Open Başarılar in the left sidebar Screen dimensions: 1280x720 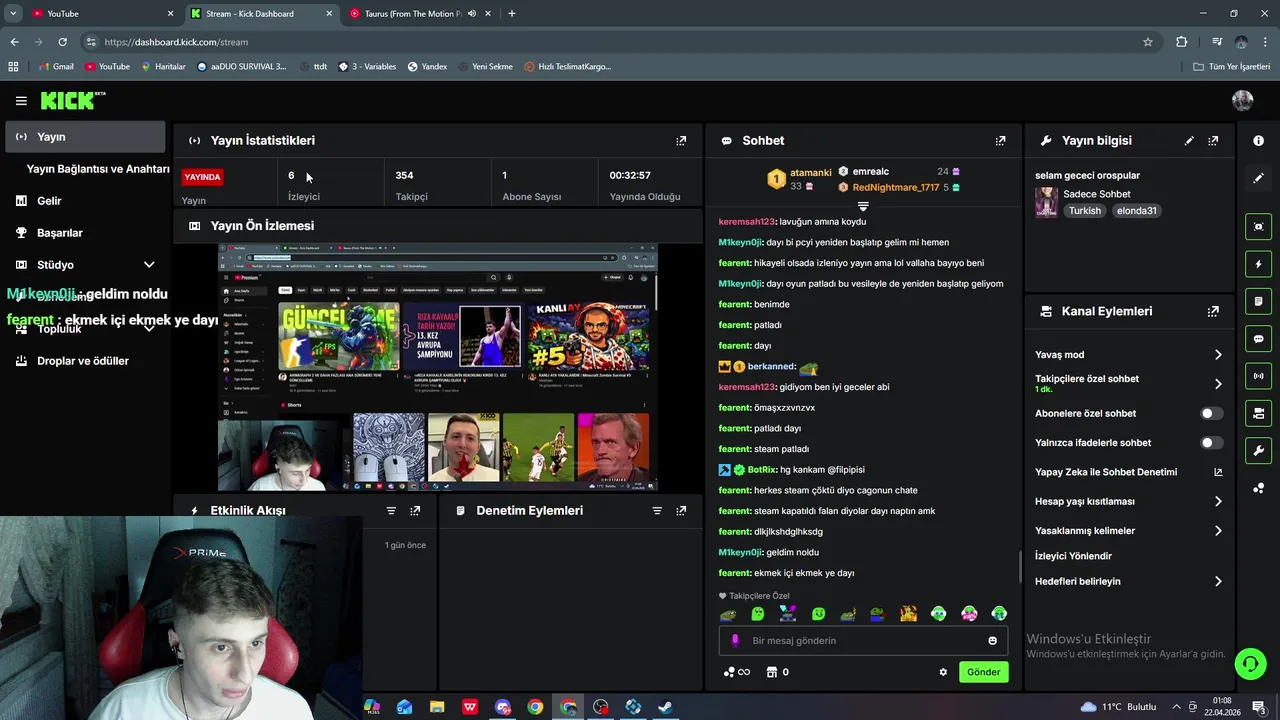(85, 233)
